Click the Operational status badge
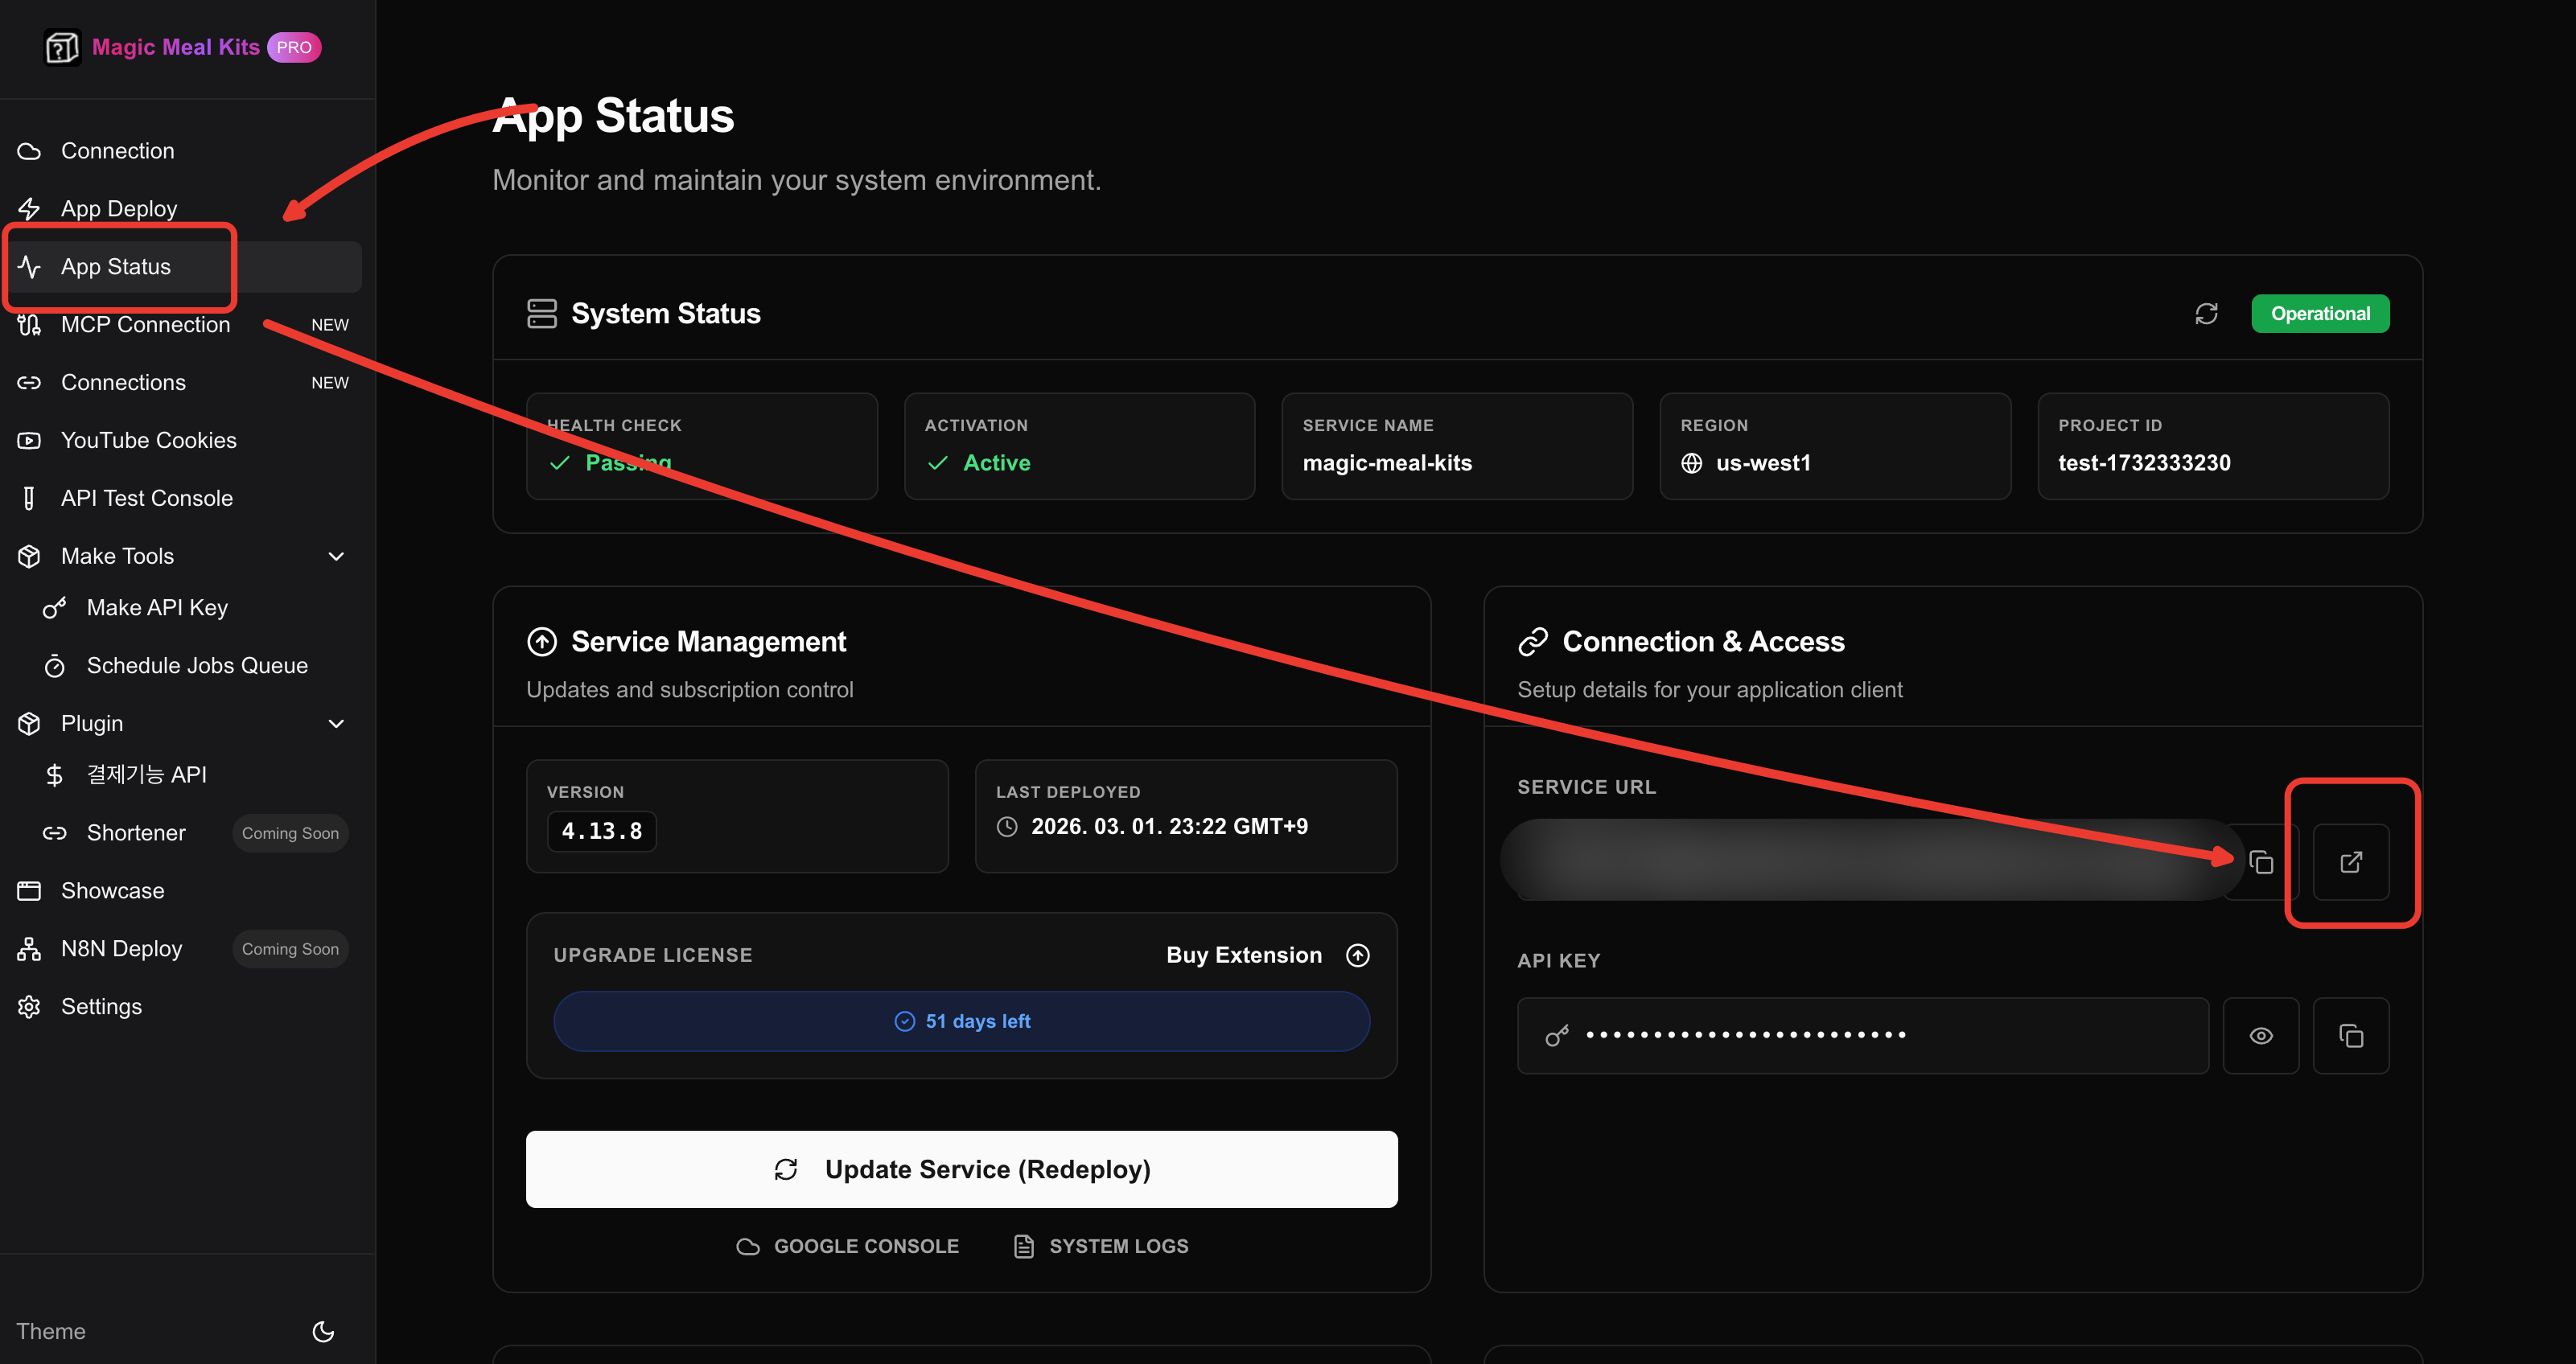Screen dimensions: 2576x1364 click(2320, 314)
